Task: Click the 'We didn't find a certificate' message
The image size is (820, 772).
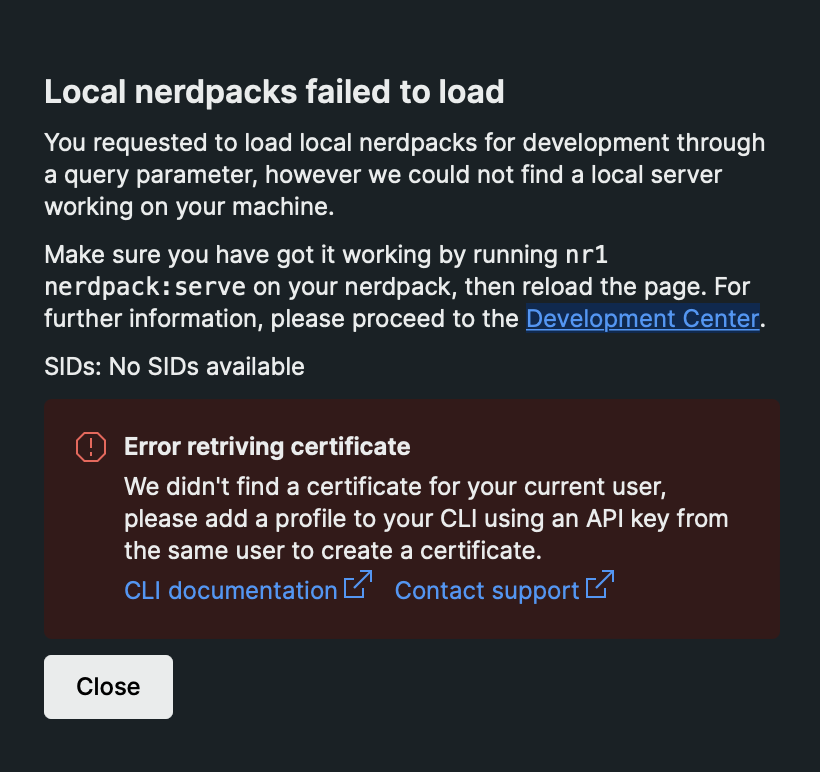Action: tap(426, 518)
